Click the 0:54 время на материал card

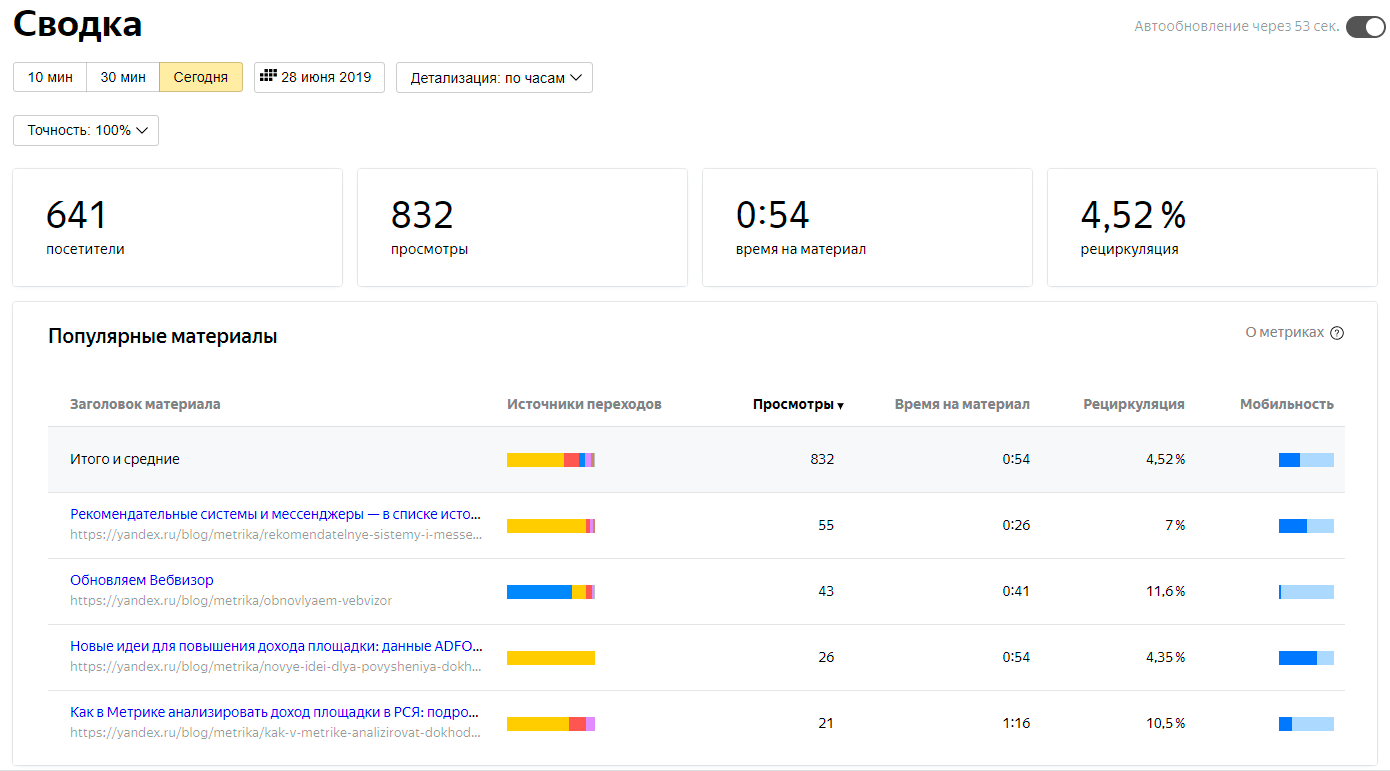867,228
